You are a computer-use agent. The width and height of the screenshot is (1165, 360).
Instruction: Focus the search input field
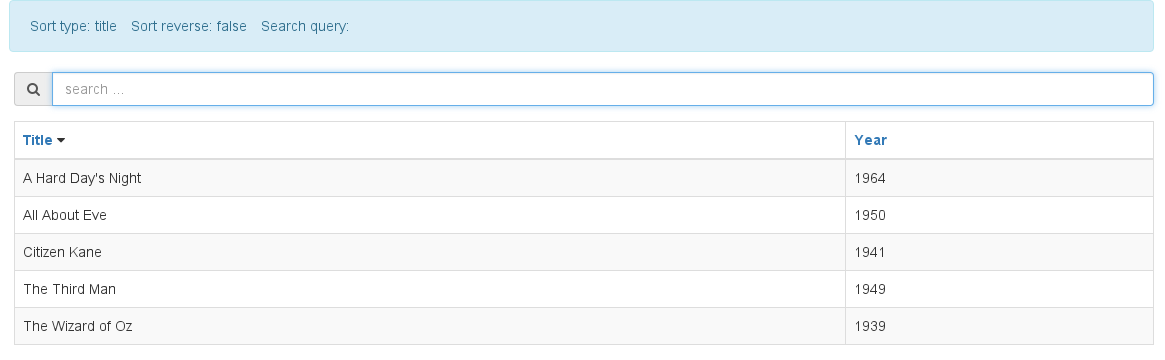coord(603,89)
